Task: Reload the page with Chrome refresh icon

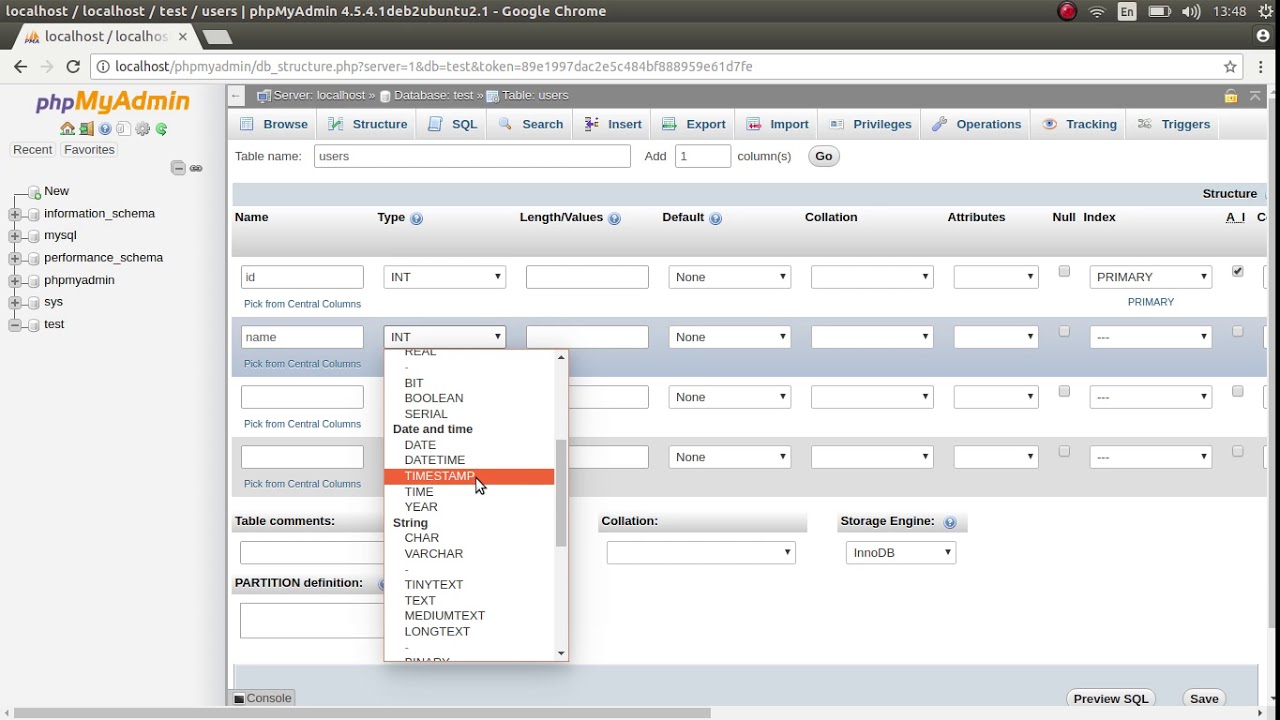Action: [72, 66]
